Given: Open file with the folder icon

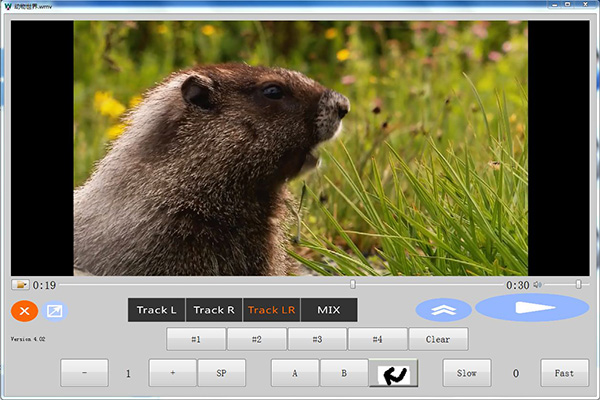Looking at the screenshot, I should tap(20, 285).
